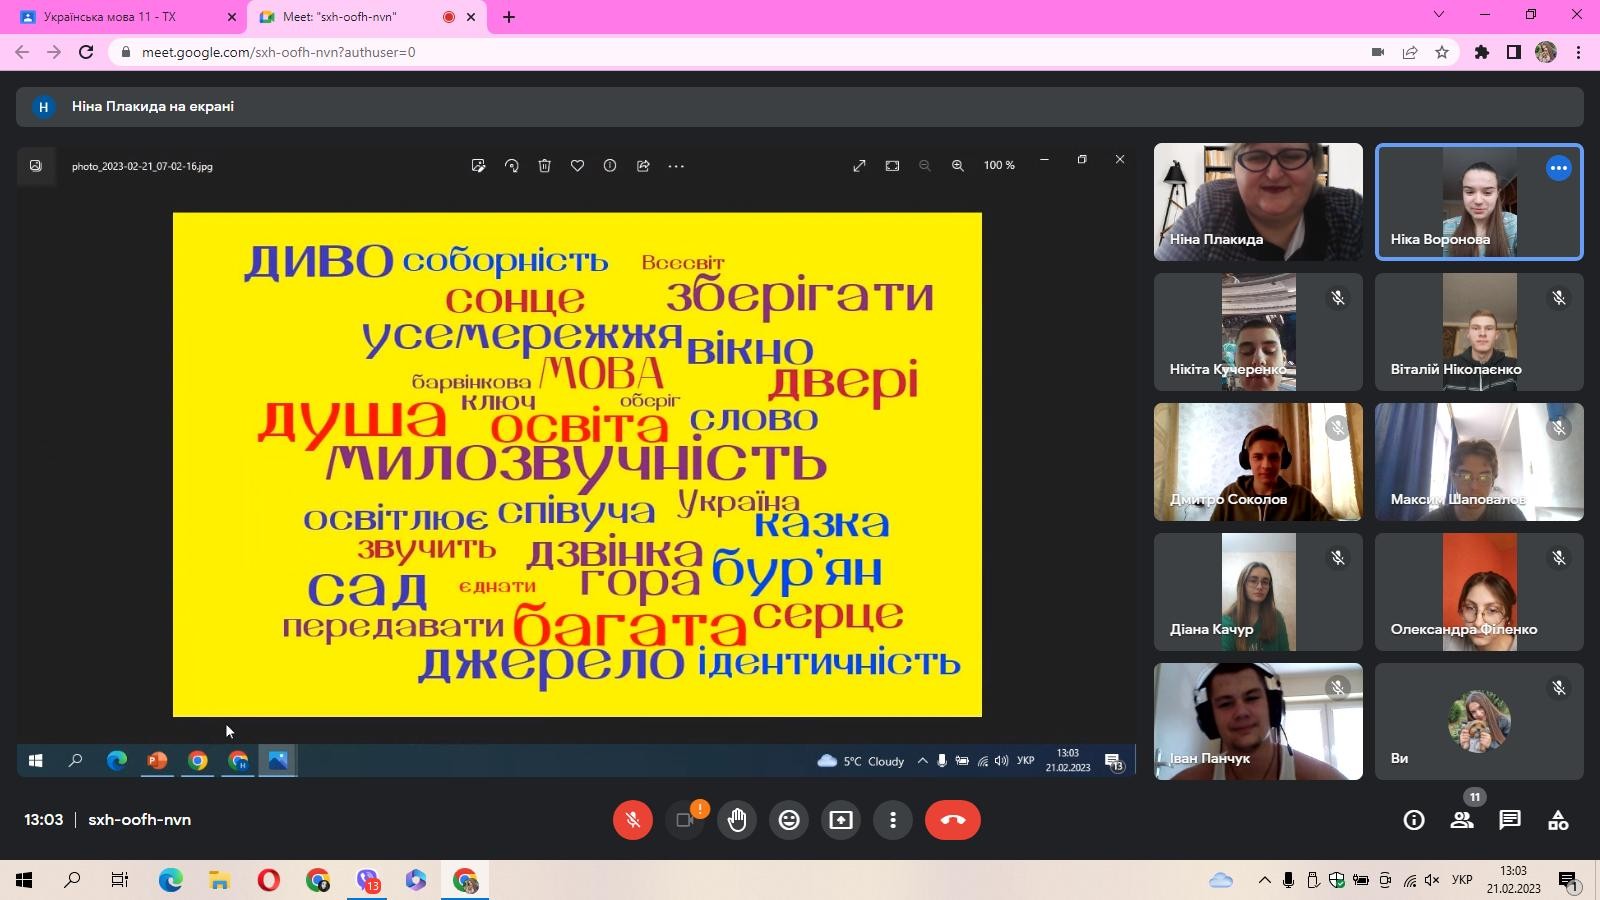Unmute your microphone

pos(632,820)
